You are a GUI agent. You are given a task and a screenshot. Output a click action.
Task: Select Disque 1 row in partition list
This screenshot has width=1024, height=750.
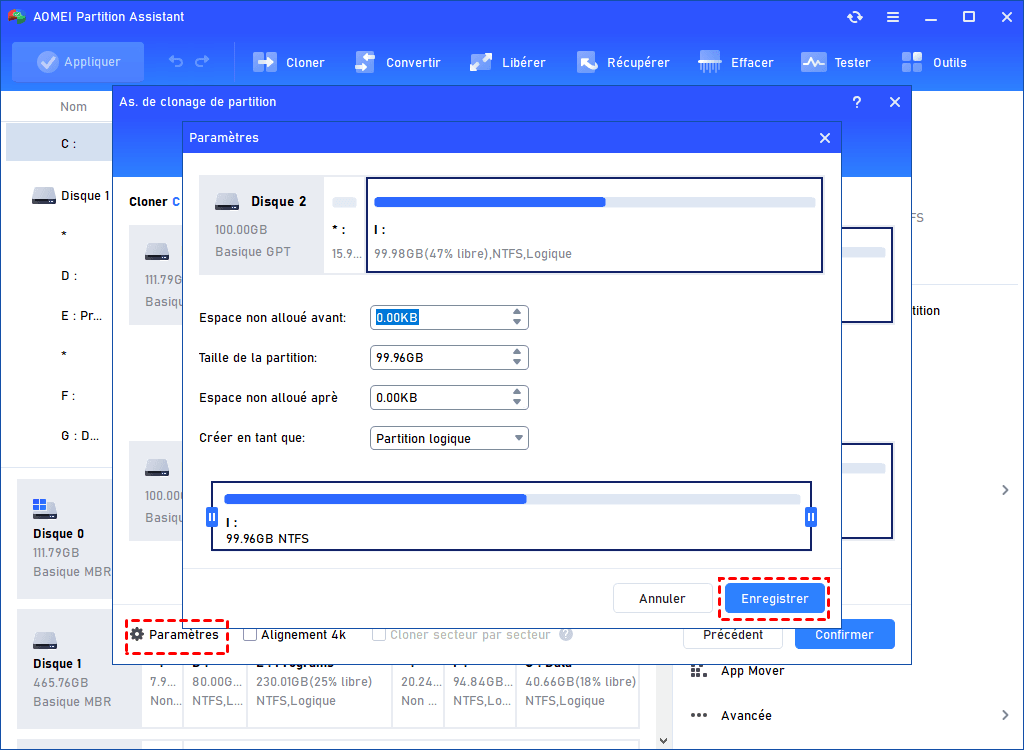[71, 195]
